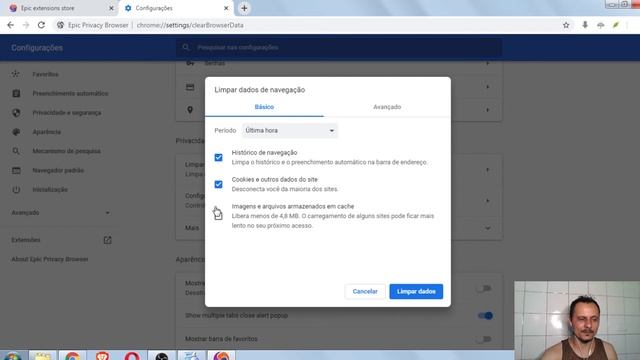Uncheck Cookies e outros dados do site

[218, 184]
